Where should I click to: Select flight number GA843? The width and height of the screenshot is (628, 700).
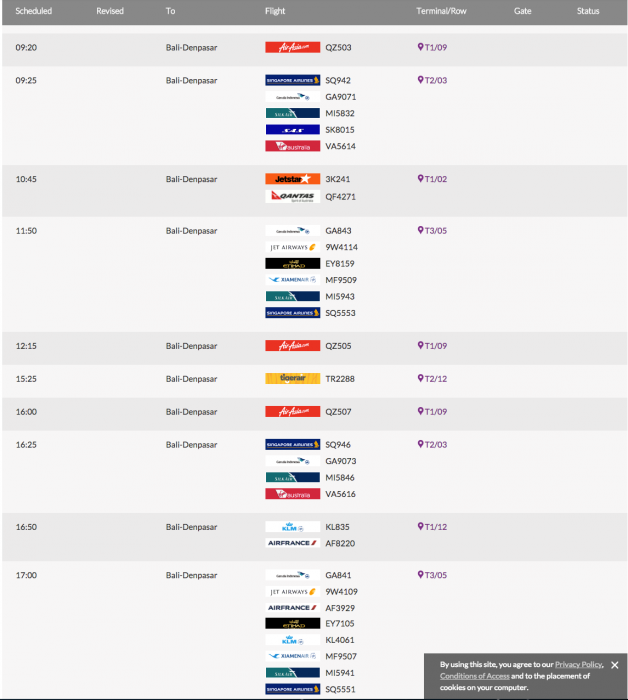339,231
